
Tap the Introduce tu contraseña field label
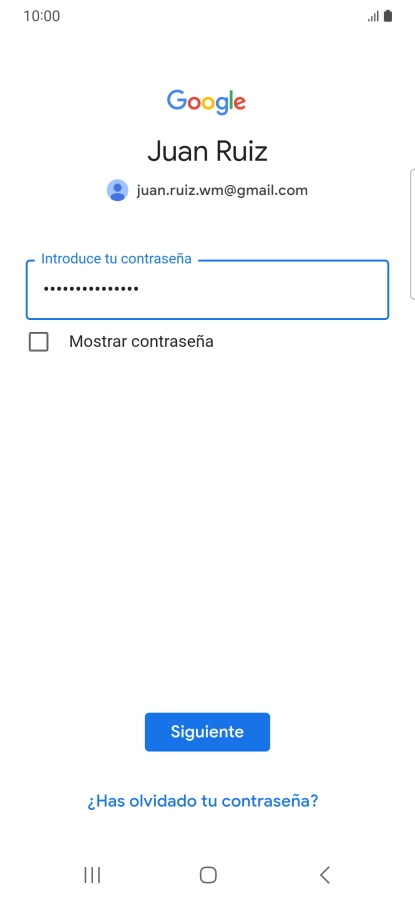[116, 258]
